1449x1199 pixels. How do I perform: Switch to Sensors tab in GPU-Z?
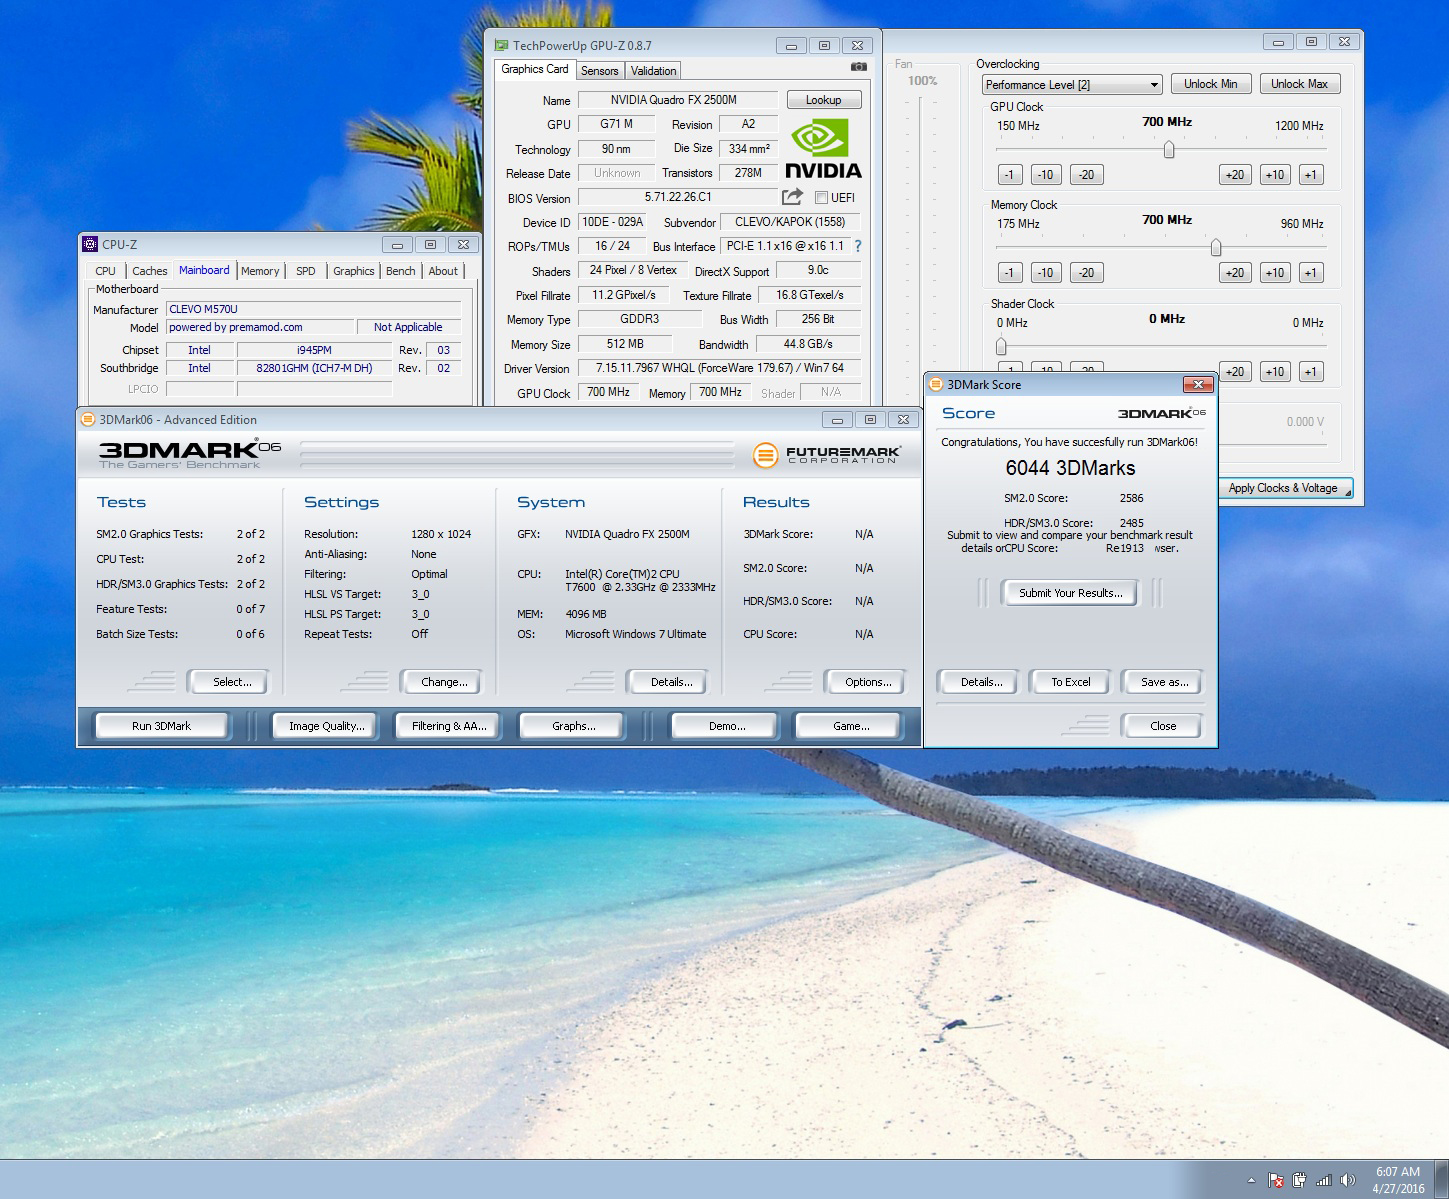tap(599, 71)
